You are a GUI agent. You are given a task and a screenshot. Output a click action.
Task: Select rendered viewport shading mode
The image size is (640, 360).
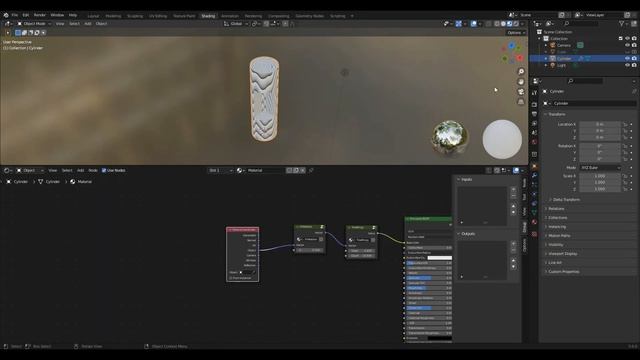point(516,24)
